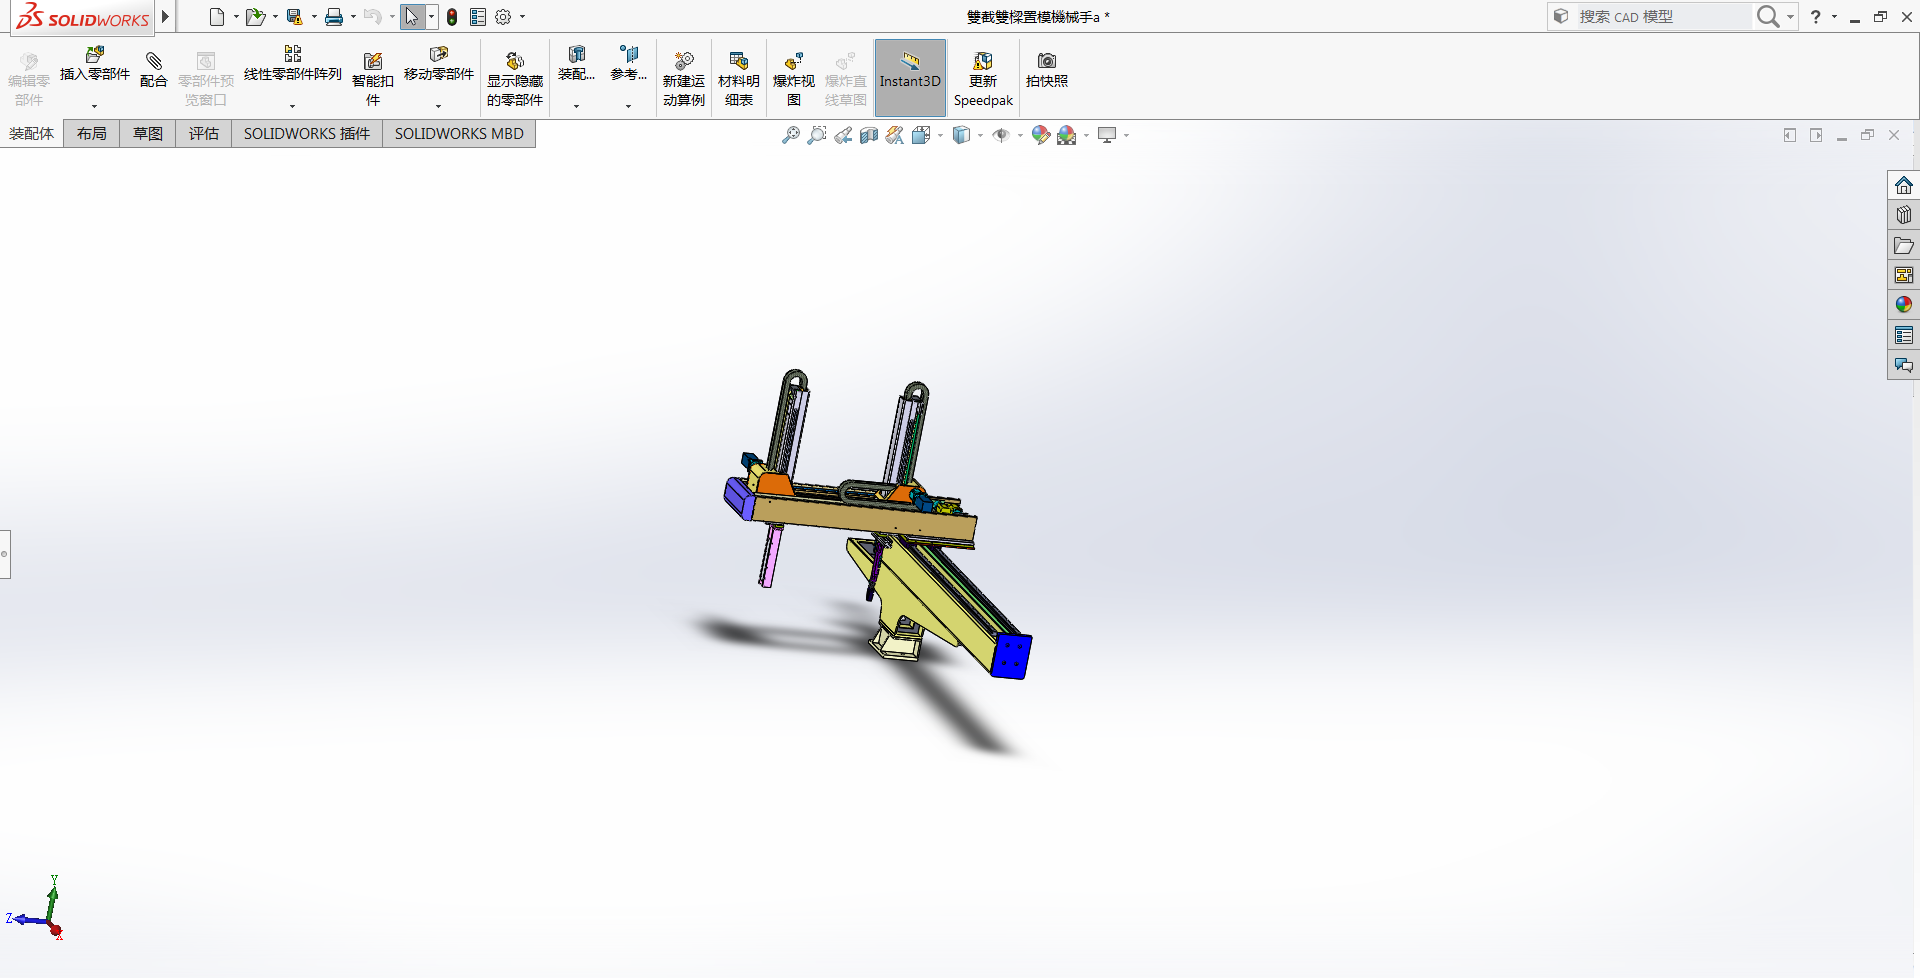Expand the SOLIDWORKS menu arrow

[166, 17]
